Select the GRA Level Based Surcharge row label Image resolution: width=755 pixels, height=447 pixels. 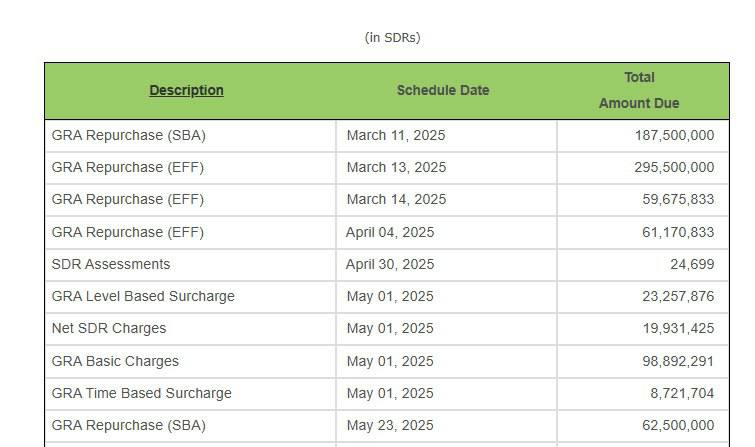click(x=143, y=296)
